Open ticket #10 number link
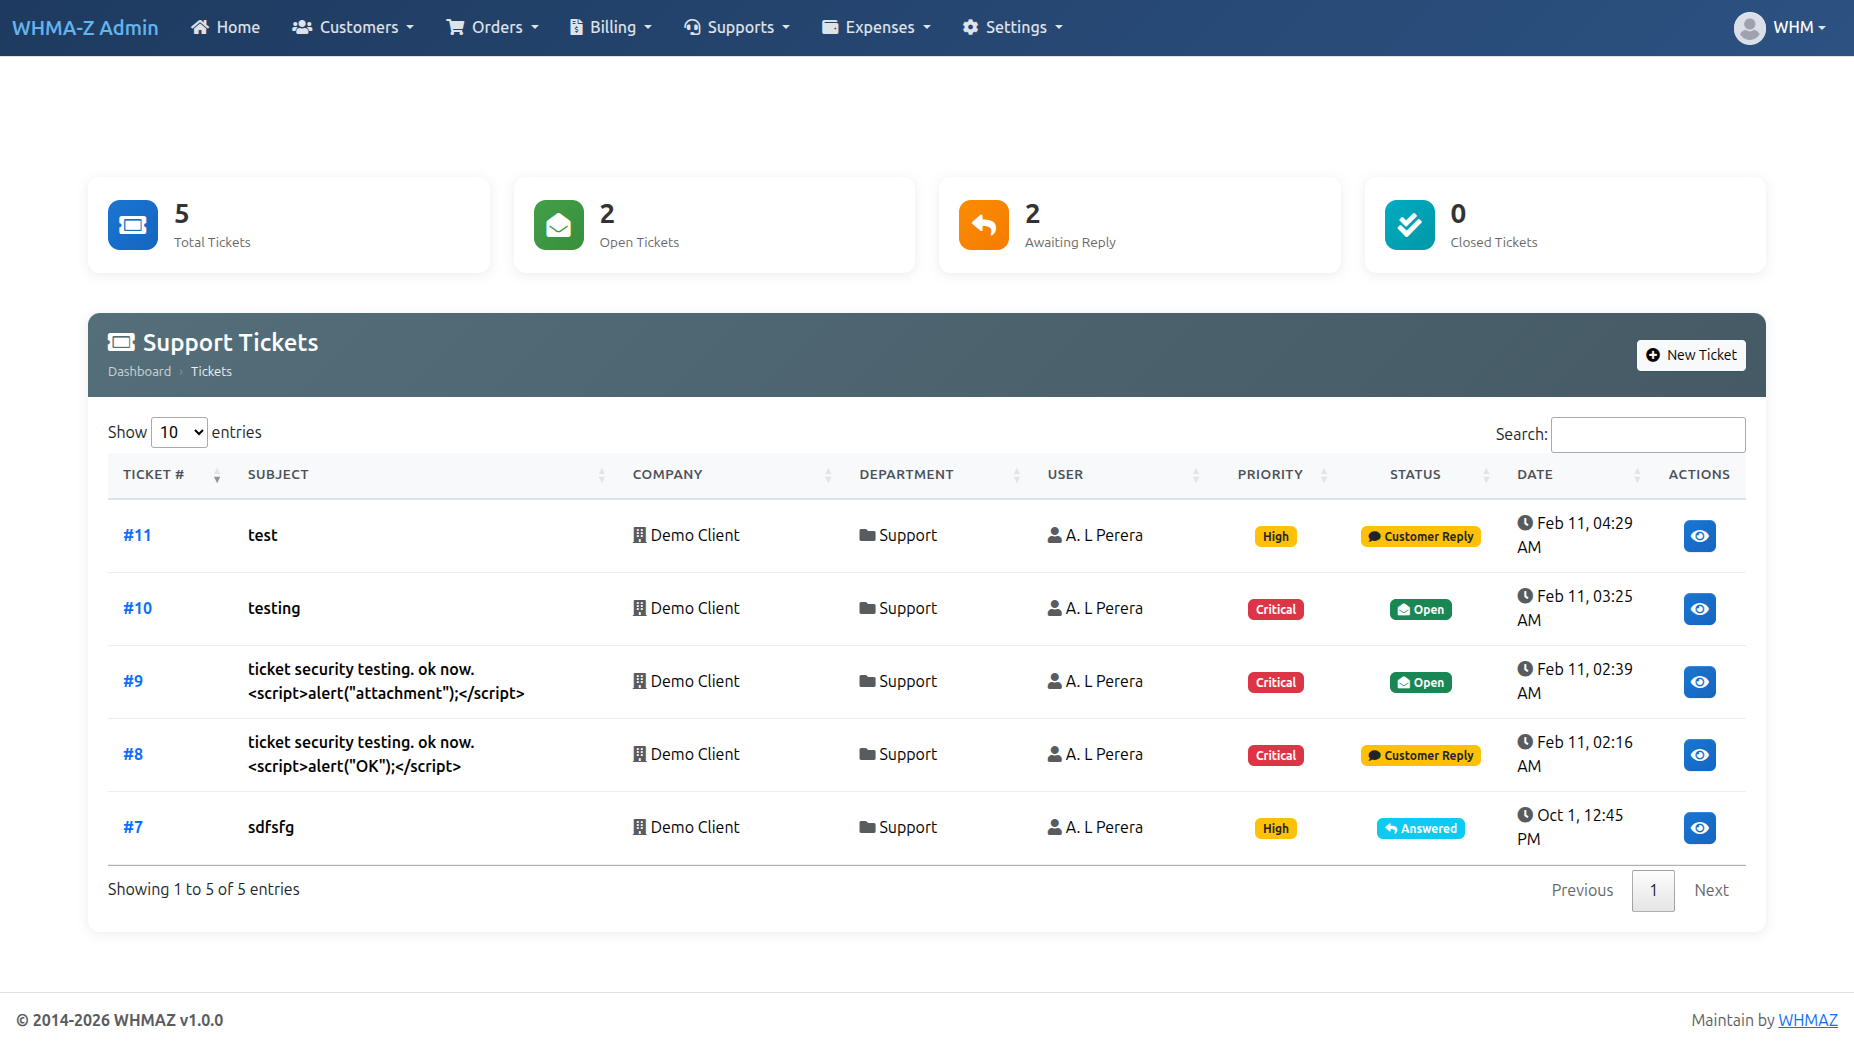1854x1049 pixels. (x=138, y=609)
